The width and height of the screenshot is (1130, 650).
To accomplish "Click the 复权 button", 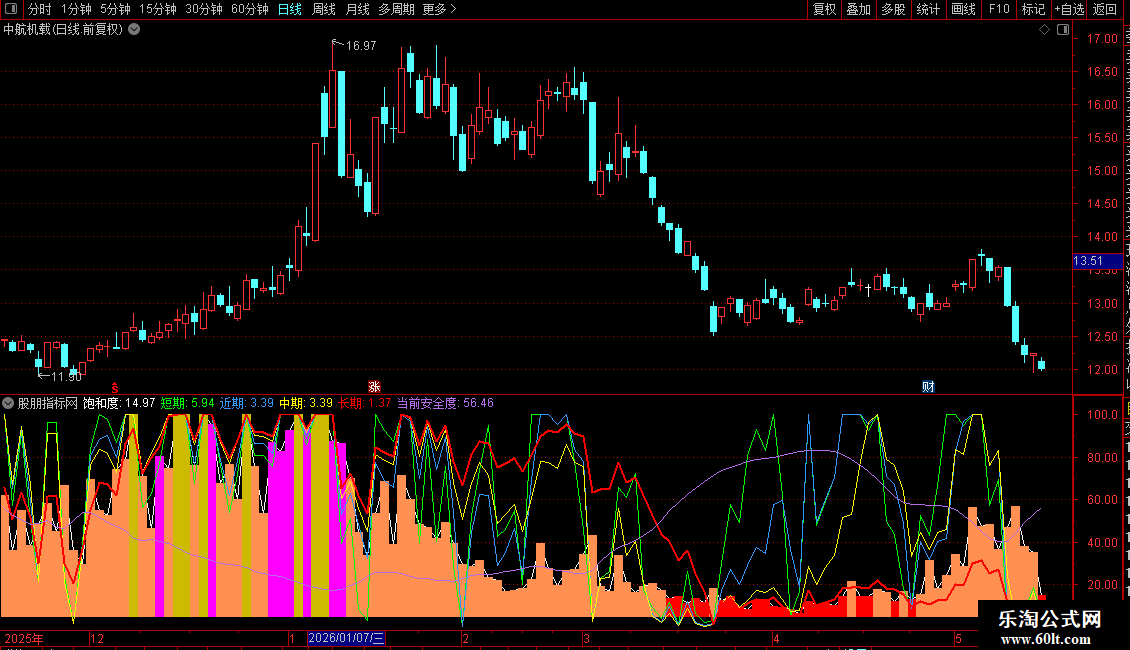I will [x=824, y=9].
